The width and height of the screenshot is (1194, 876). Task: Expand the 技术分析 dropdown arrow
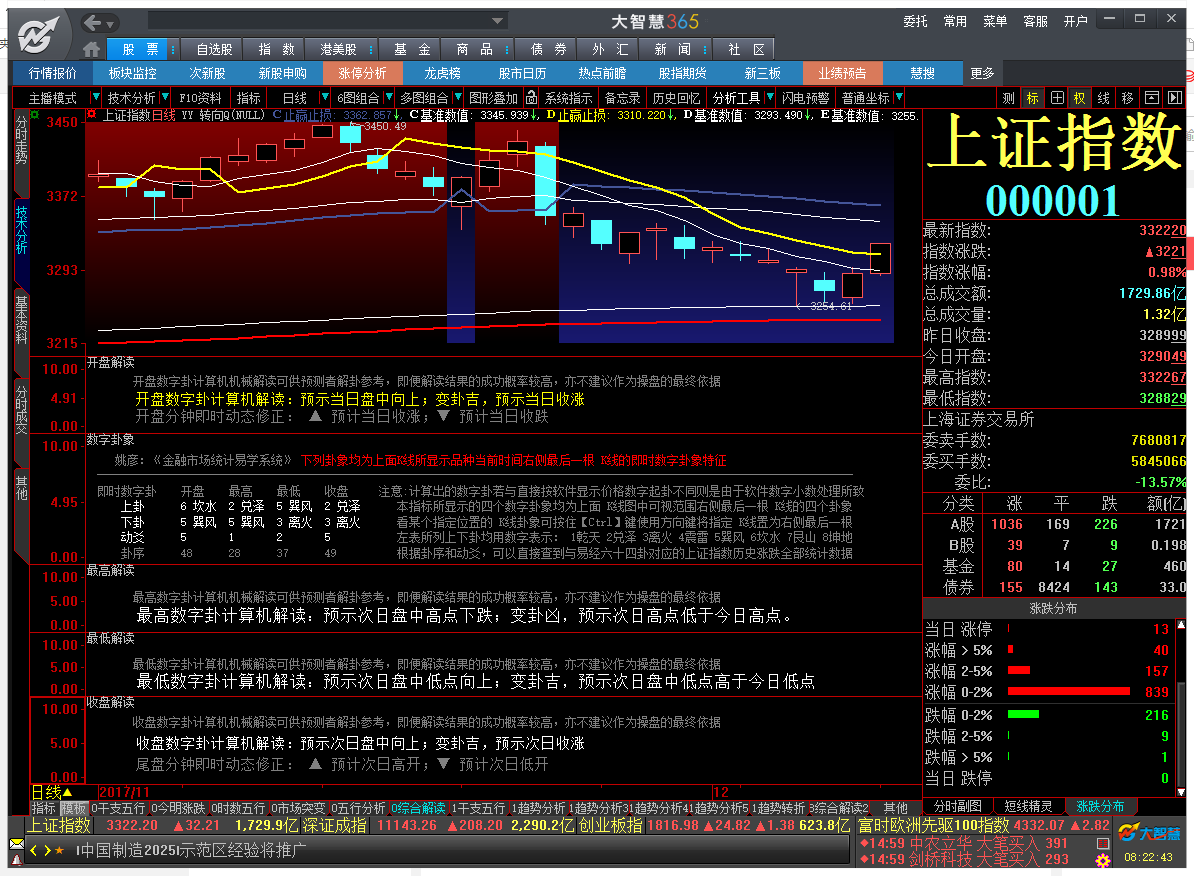coord(164,98)
